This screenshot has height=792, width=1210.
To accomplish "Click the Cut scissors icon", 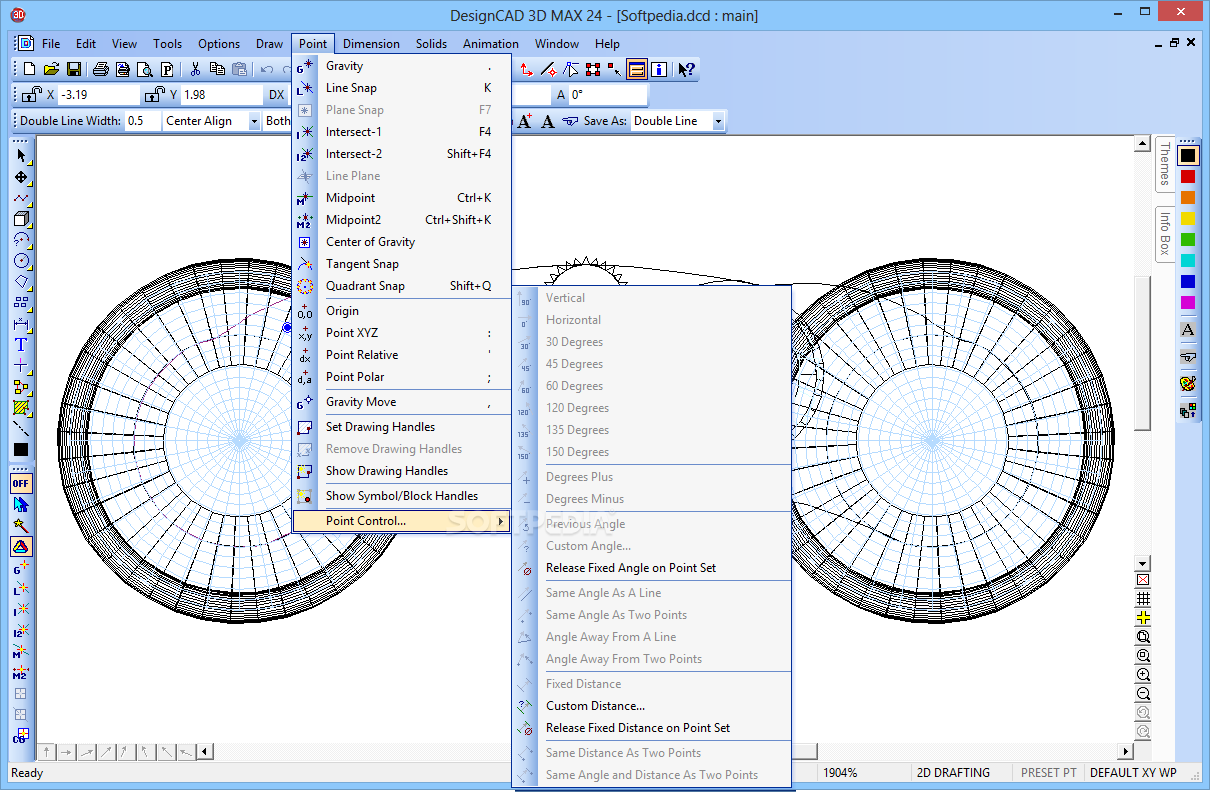I will click(195, 69).
